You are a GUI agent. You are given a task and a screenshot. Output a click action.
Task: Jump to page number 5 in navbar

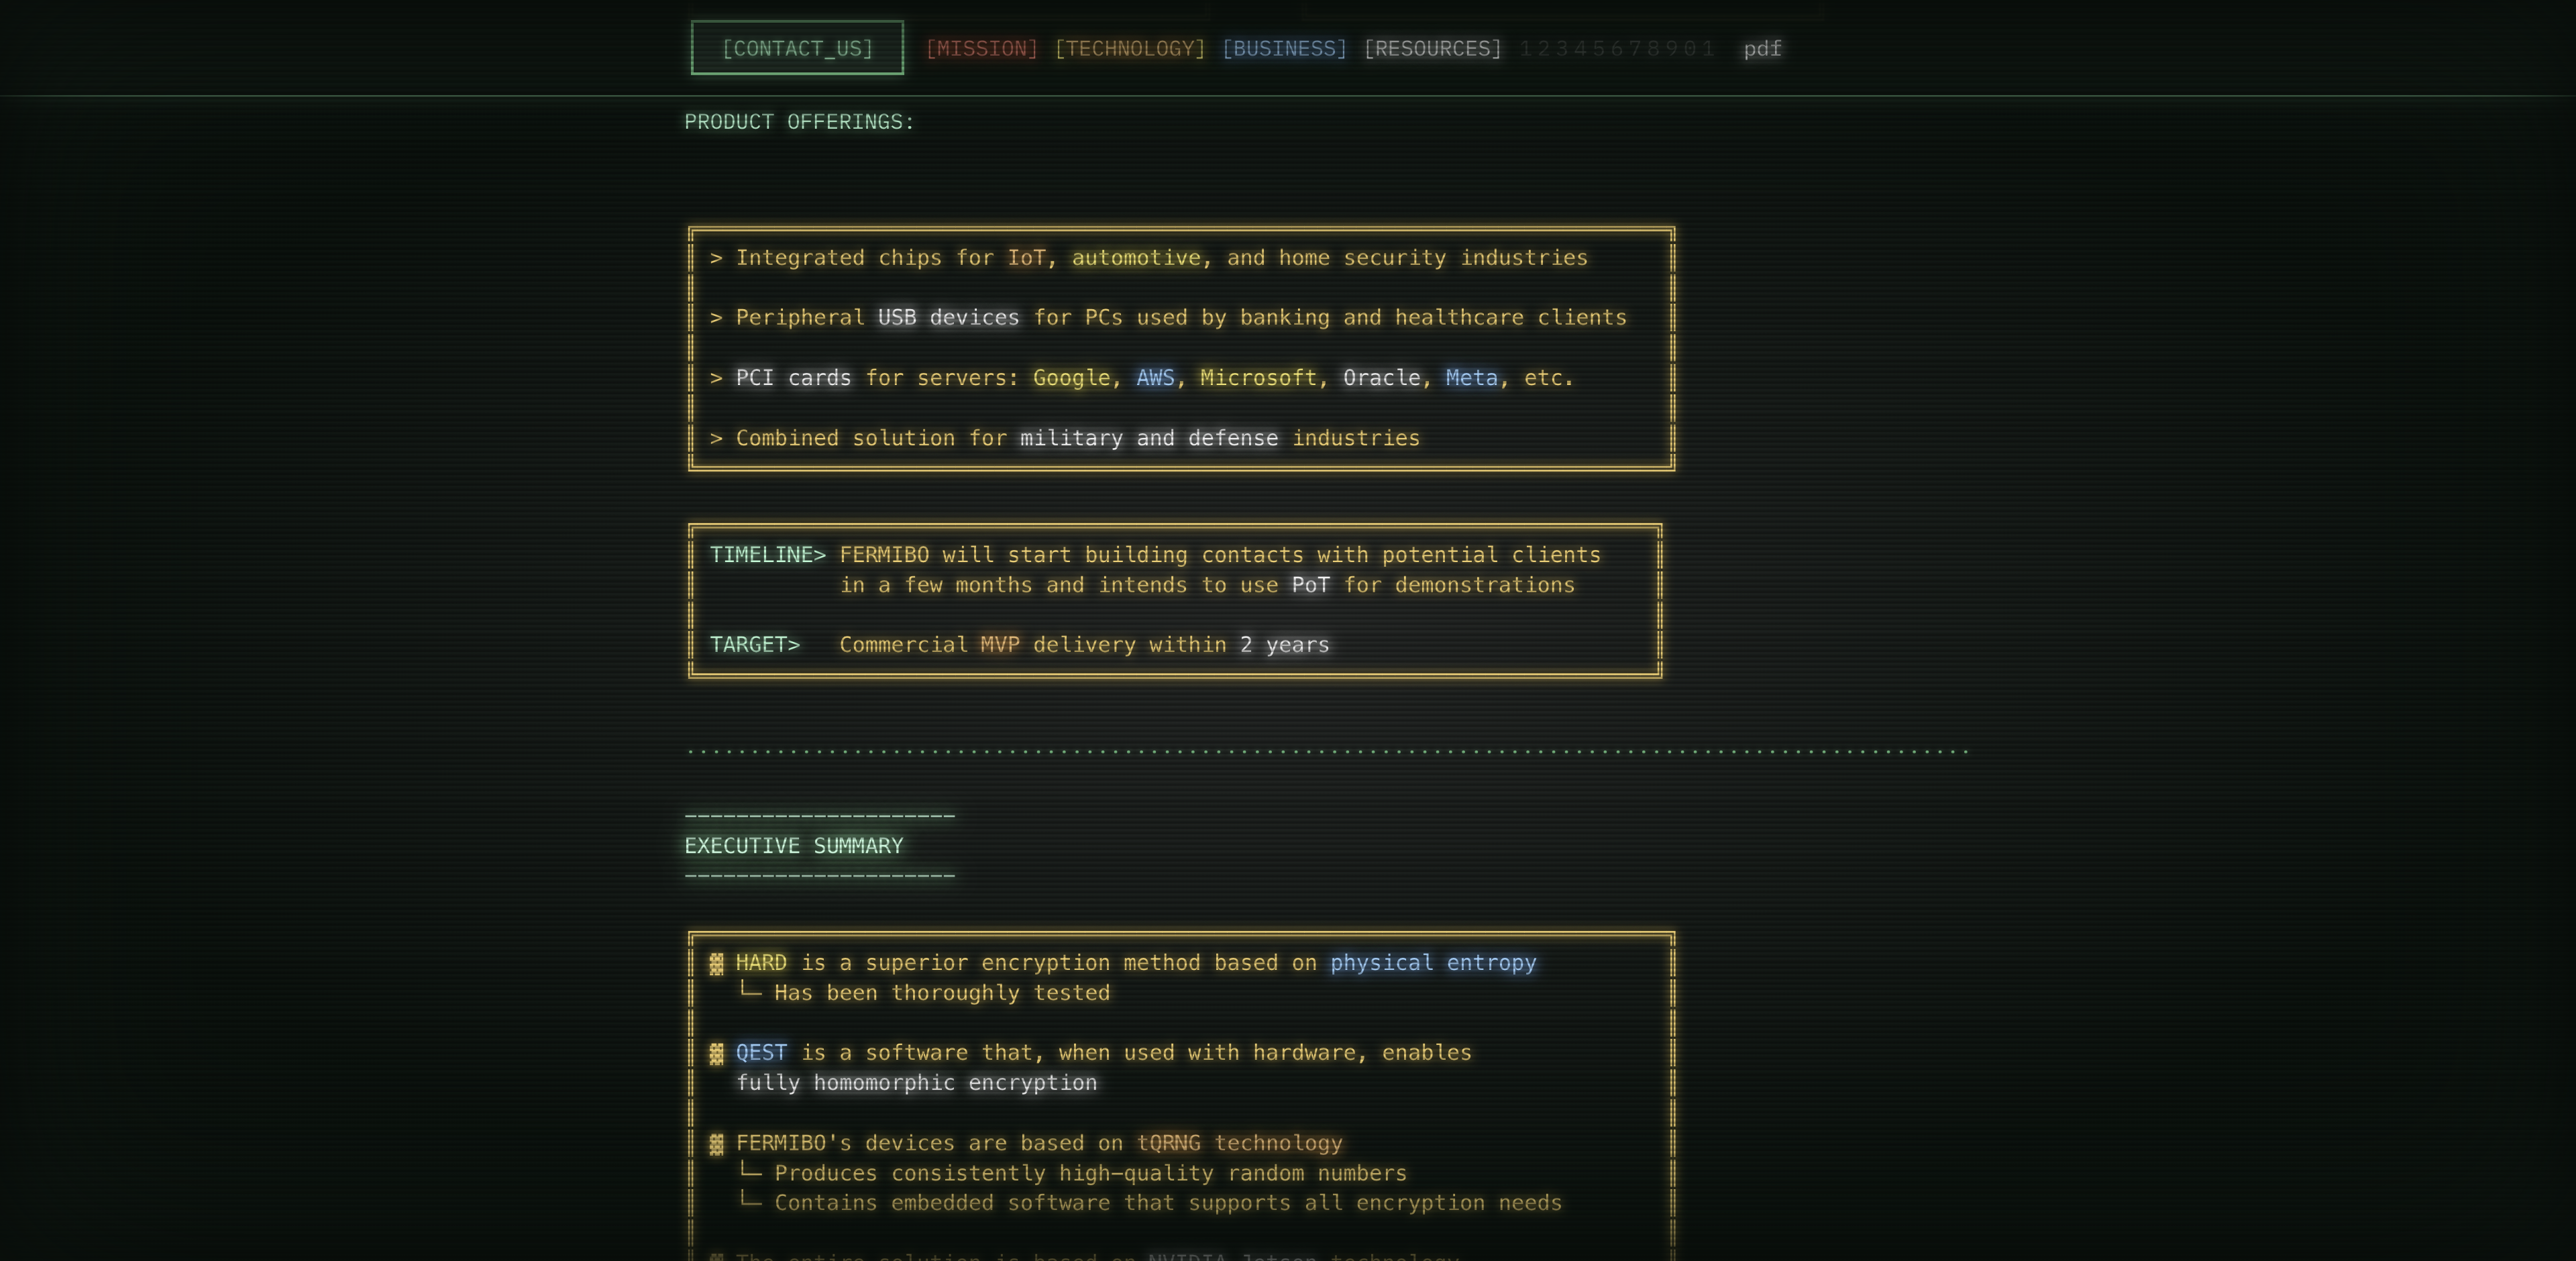click(x=1598, y=48)
